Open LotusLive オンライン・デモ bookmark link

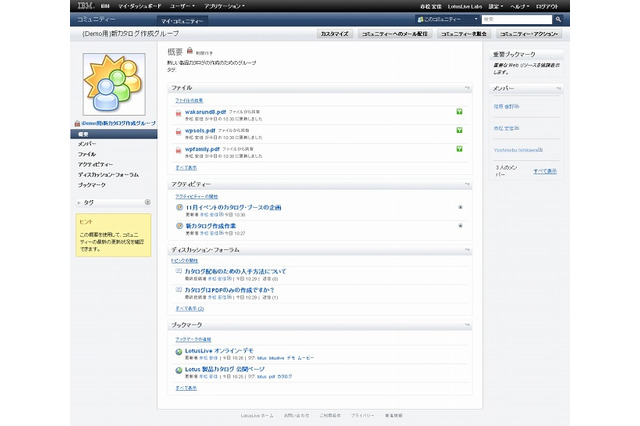coord(219,351)
